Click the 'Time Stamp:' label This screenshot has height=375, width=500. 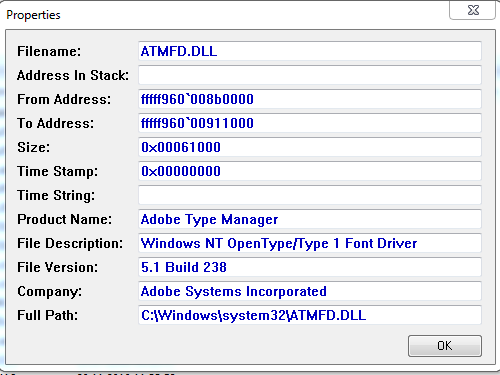[x=58, y=172]
